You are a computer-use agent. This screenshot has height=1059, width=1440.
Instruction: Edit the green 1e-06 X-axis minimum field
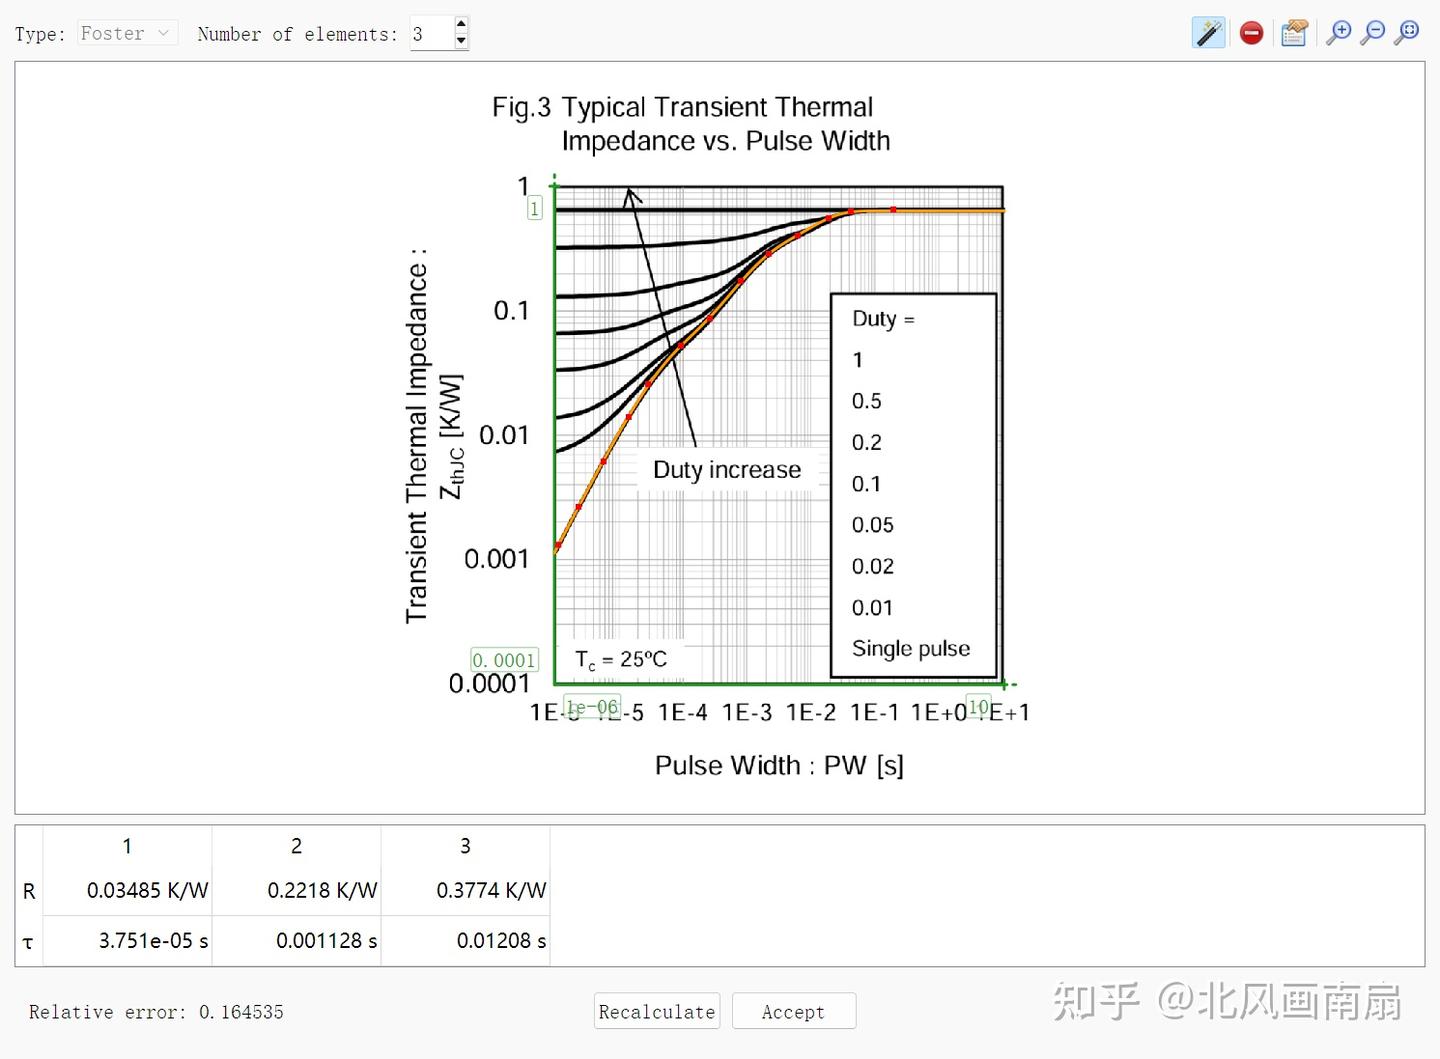click(592, 706)
